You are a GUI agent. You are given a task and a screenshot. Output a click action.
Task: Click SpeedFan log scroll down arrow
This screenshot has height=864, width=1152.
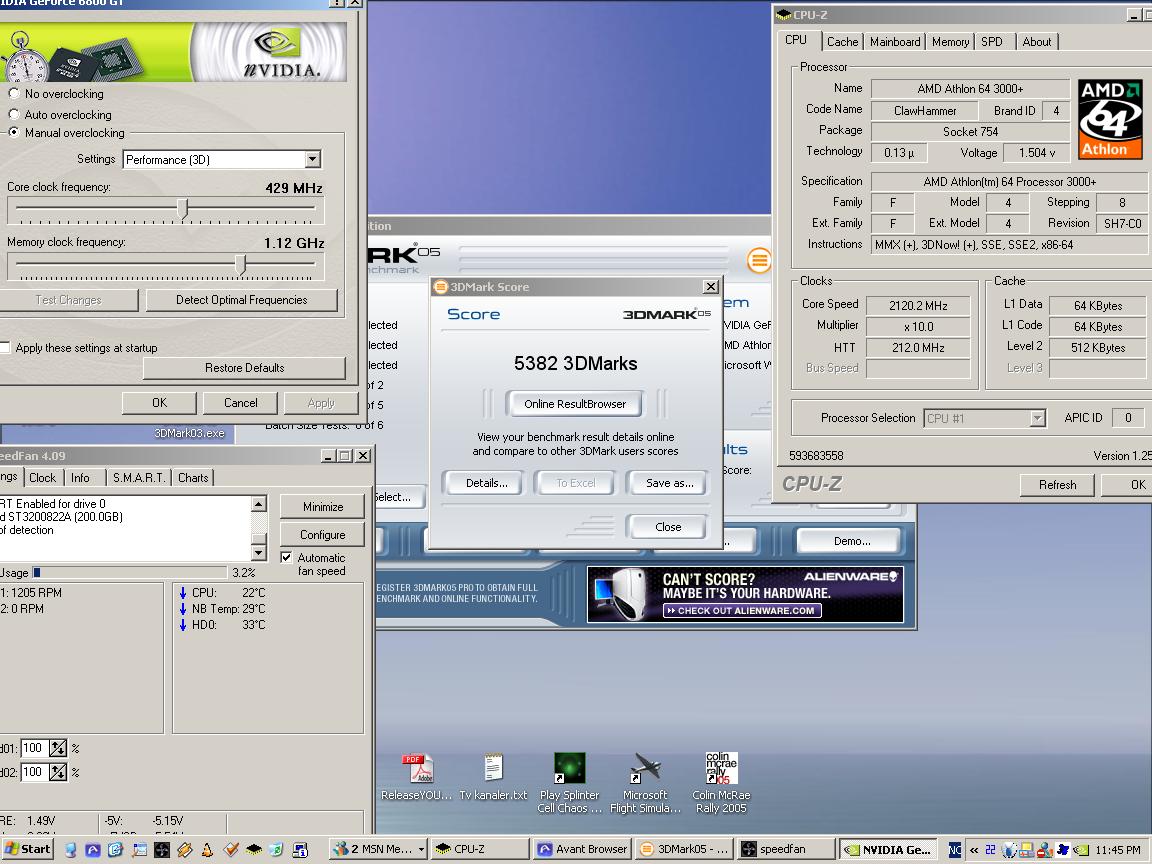click(x=259, y=552)
